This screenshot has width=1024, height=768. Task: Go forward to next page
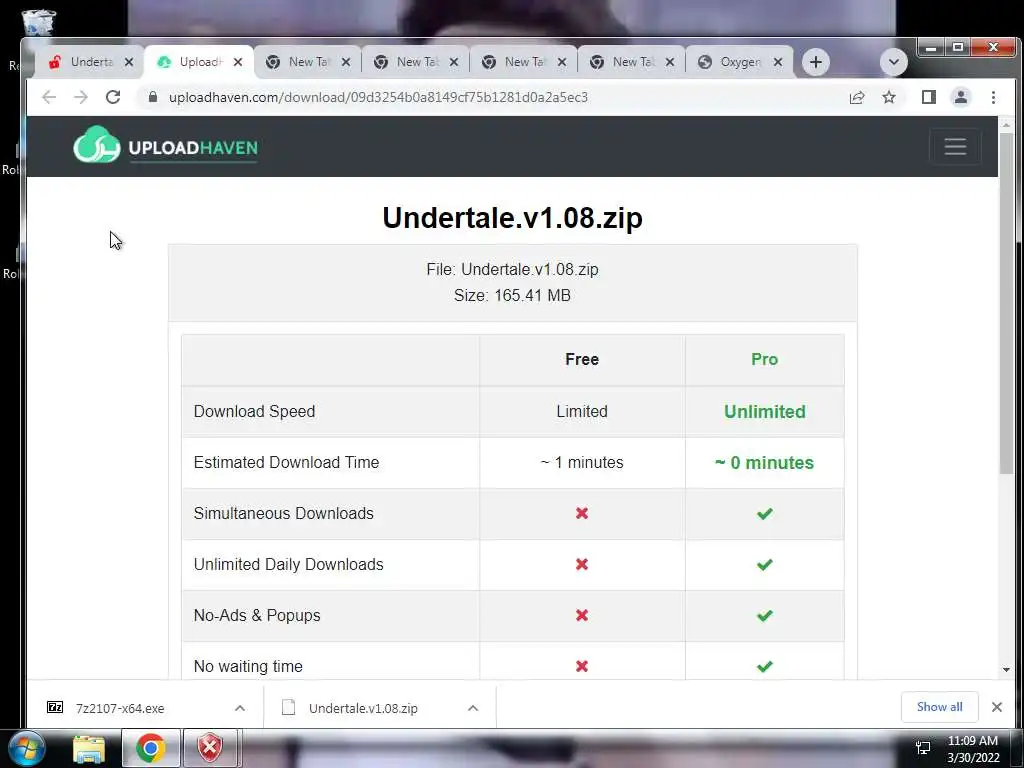tap(80, 97)
